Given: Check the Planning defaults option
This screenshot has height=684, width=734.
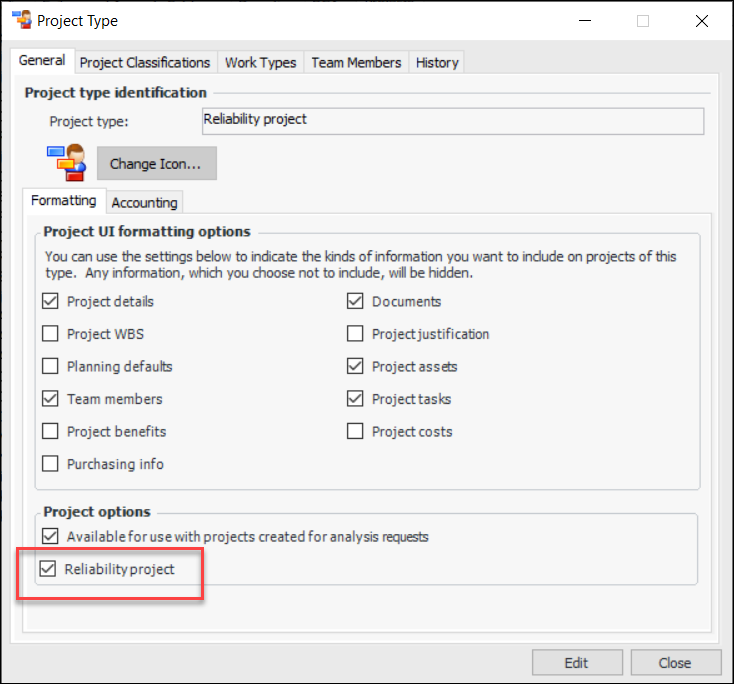Looking at the screenshot, I should point(51,366).
